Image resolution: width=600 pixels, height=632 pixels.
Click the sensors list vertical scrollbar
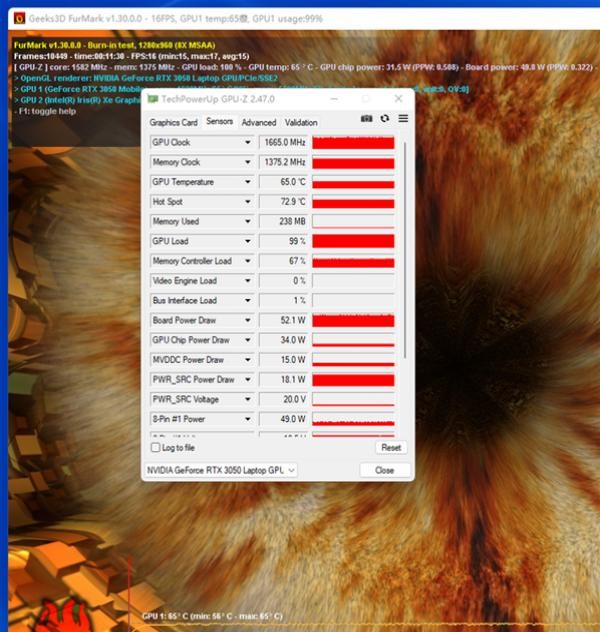tap(404, 250)
